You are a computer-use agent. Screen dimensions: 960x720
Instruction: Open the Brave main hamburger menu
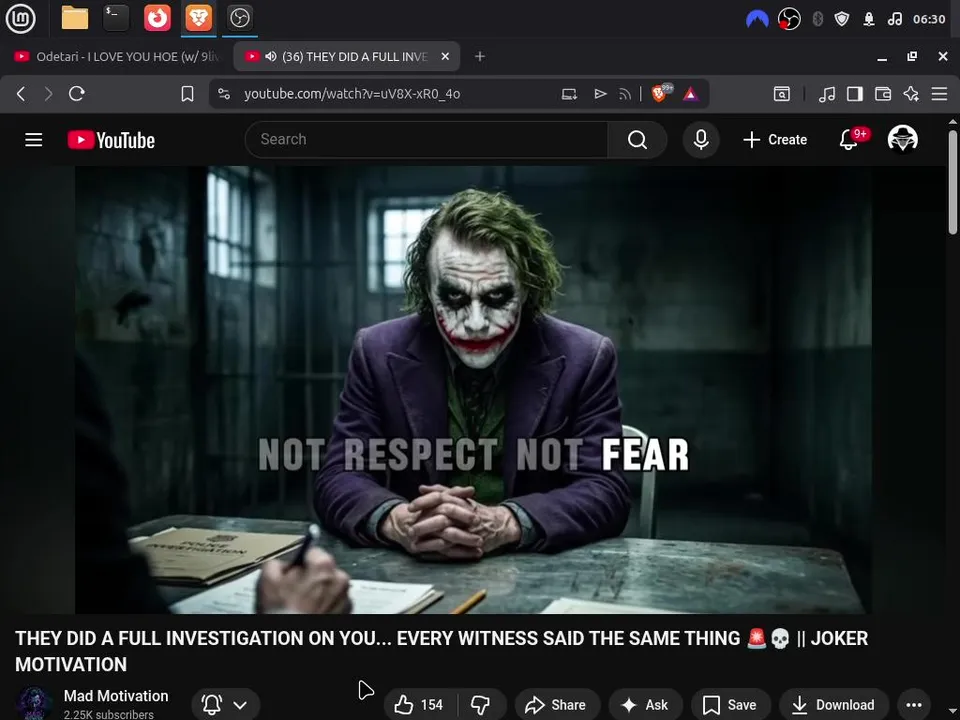tap(939, 94)
